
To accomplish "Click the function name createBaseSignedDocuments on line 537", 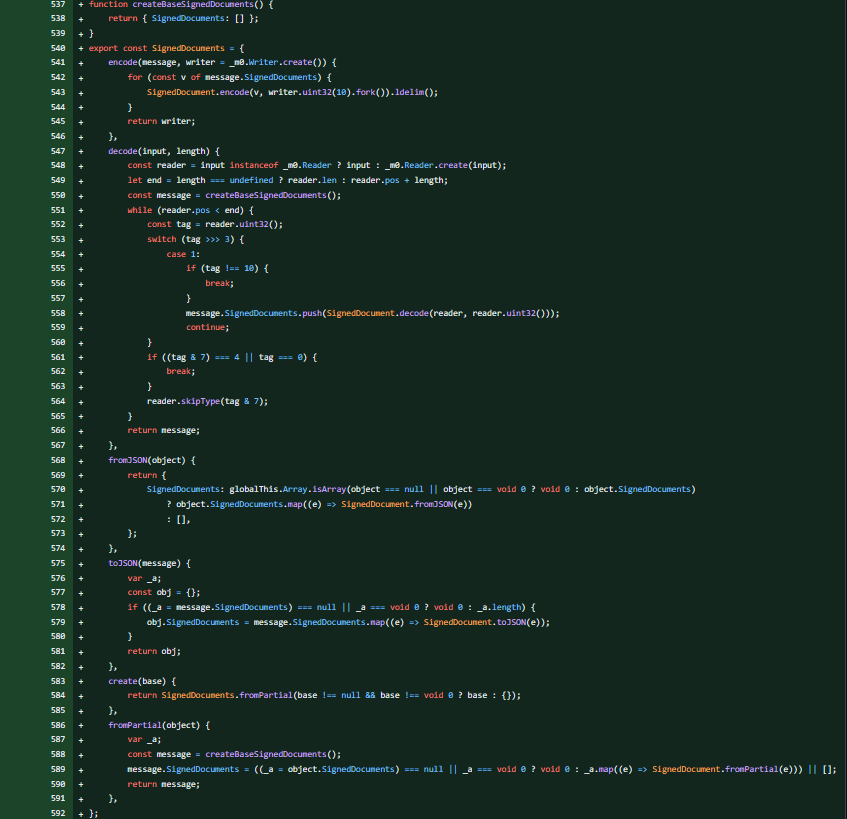I will tap(193, 4).
